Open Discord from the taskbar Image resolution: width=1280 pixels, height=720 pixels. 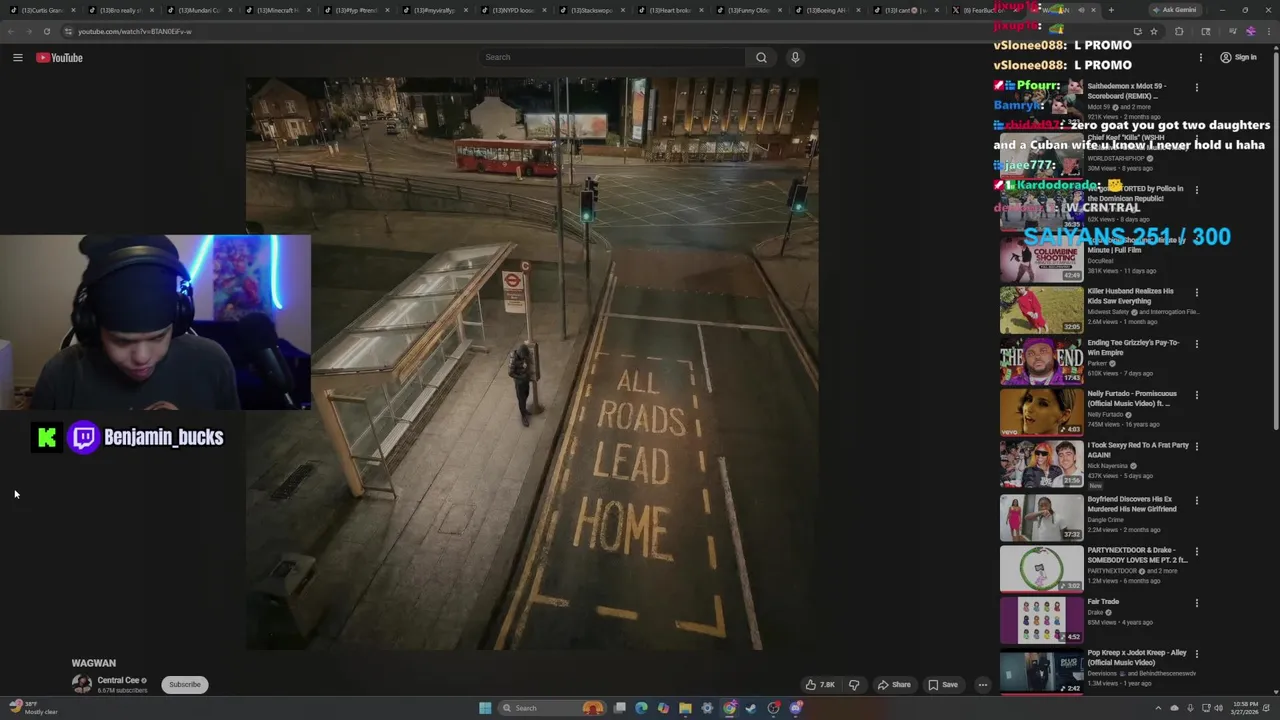796,708
